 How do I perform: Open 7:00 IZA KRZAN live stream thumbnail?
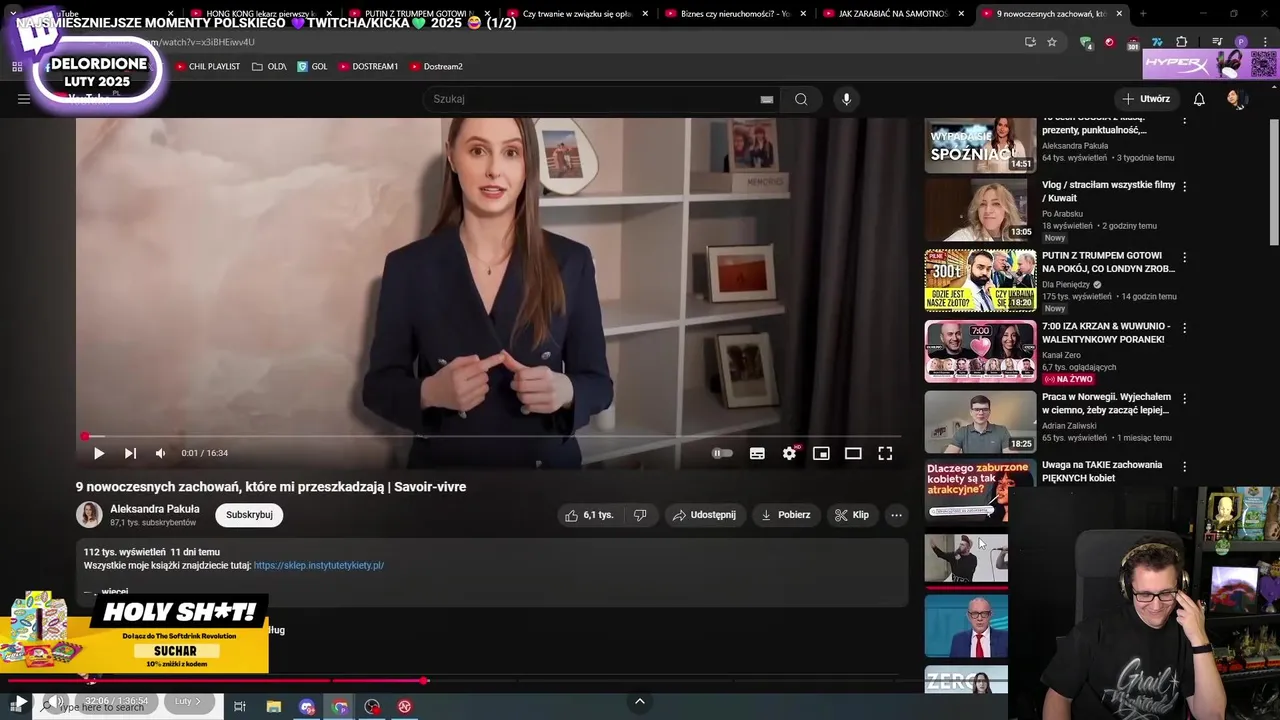(980, 351)
